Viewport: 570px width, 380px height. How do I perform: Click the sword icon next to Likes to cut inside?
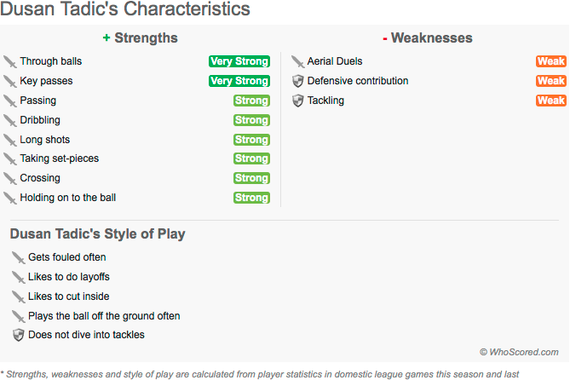point(18,297)
